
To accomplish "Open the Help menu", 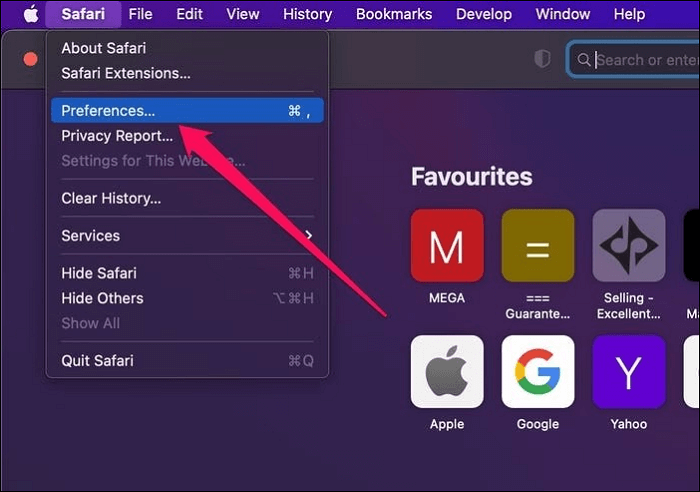I will tap(629, 14).
